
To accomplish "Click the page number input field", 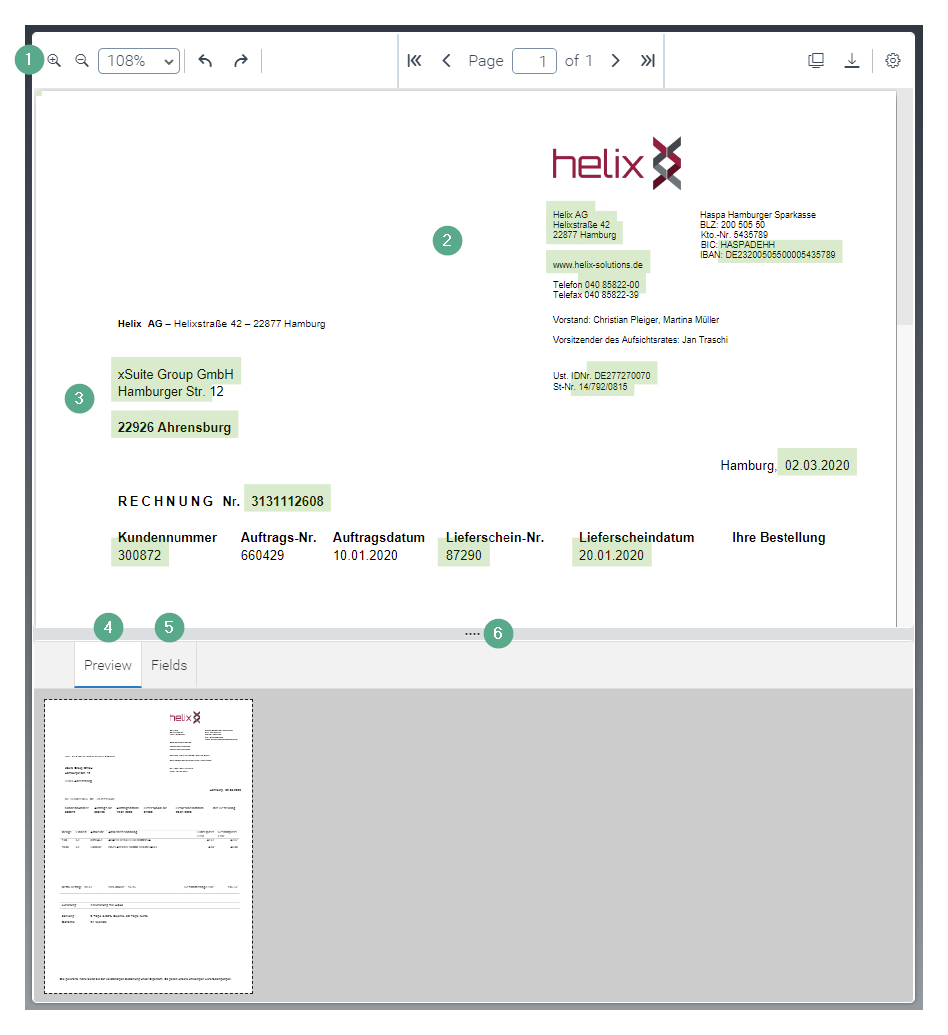I will [x=534, y=61].
